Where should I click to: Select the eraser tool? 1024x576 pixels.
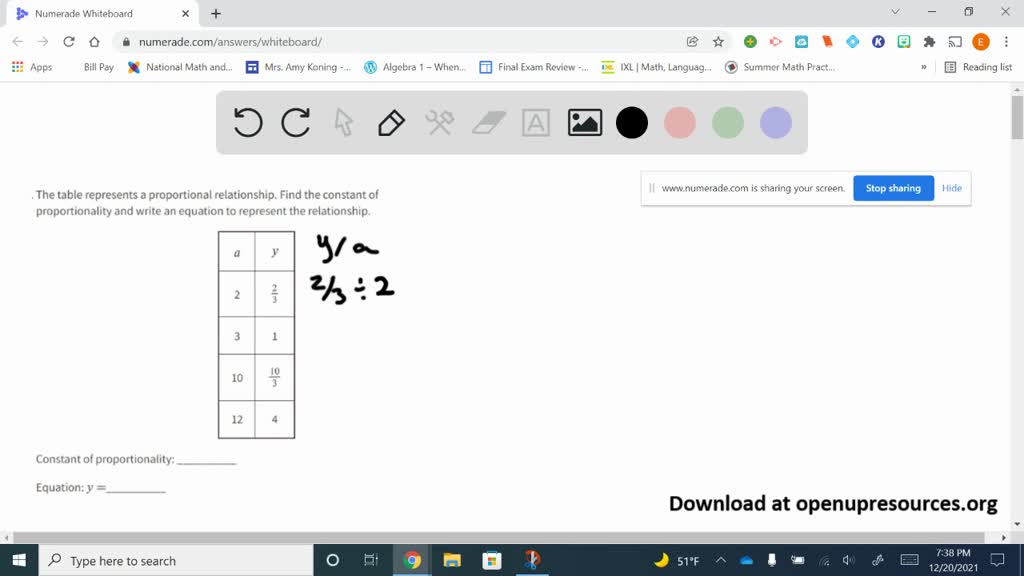(x=488, y=122)
